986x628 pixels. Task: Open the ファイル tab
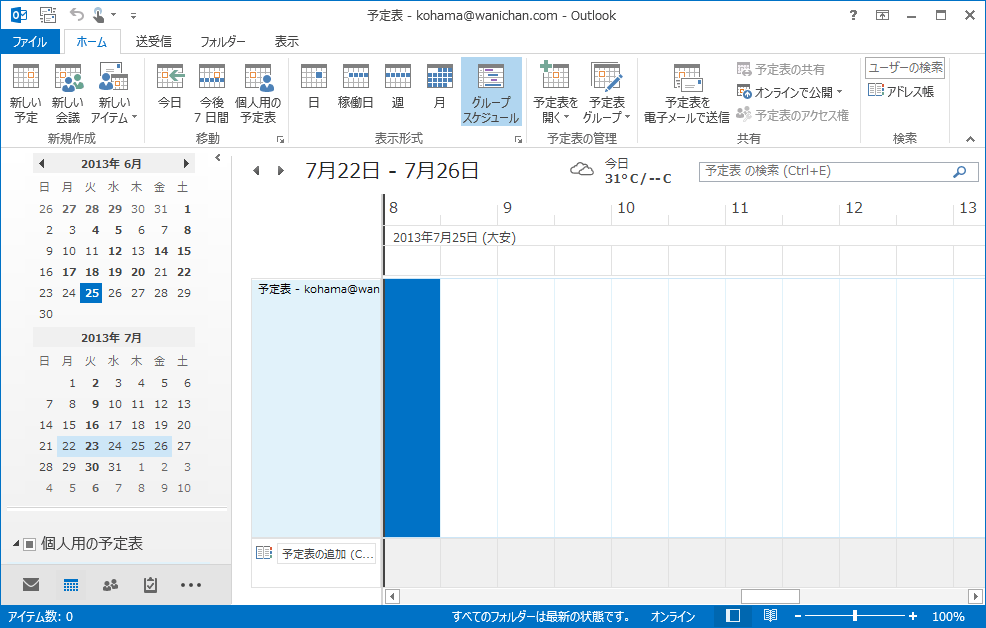point(30,41)
